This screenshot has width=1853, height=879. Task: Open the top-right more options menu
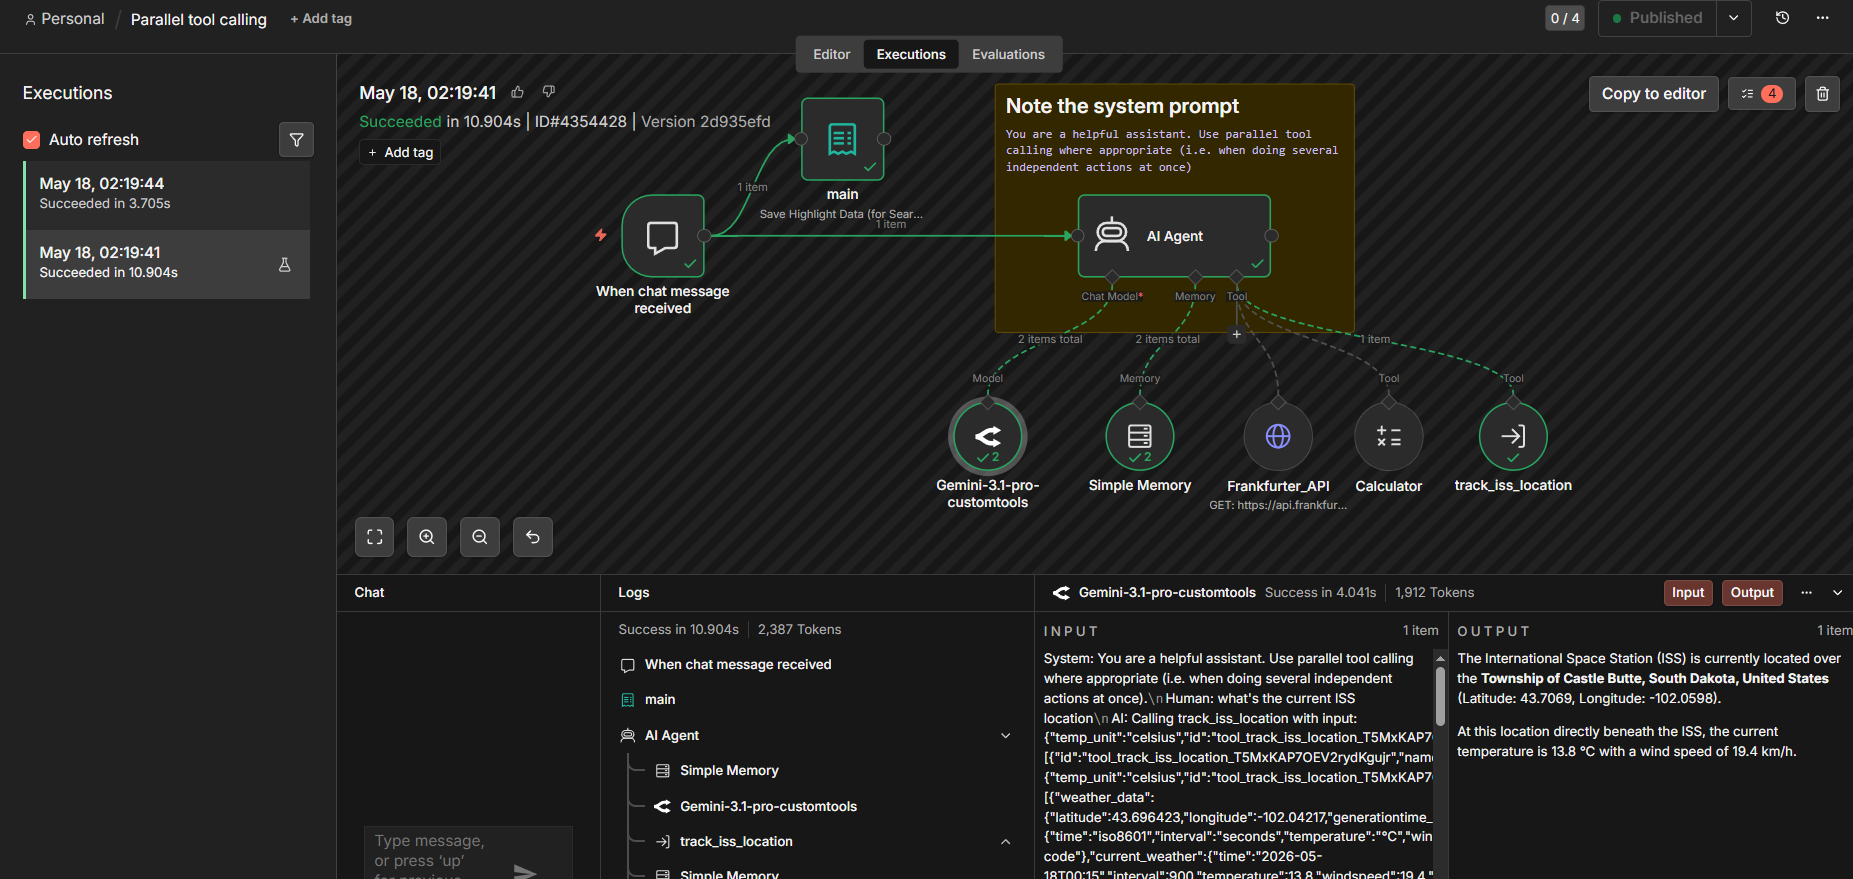1823,18
